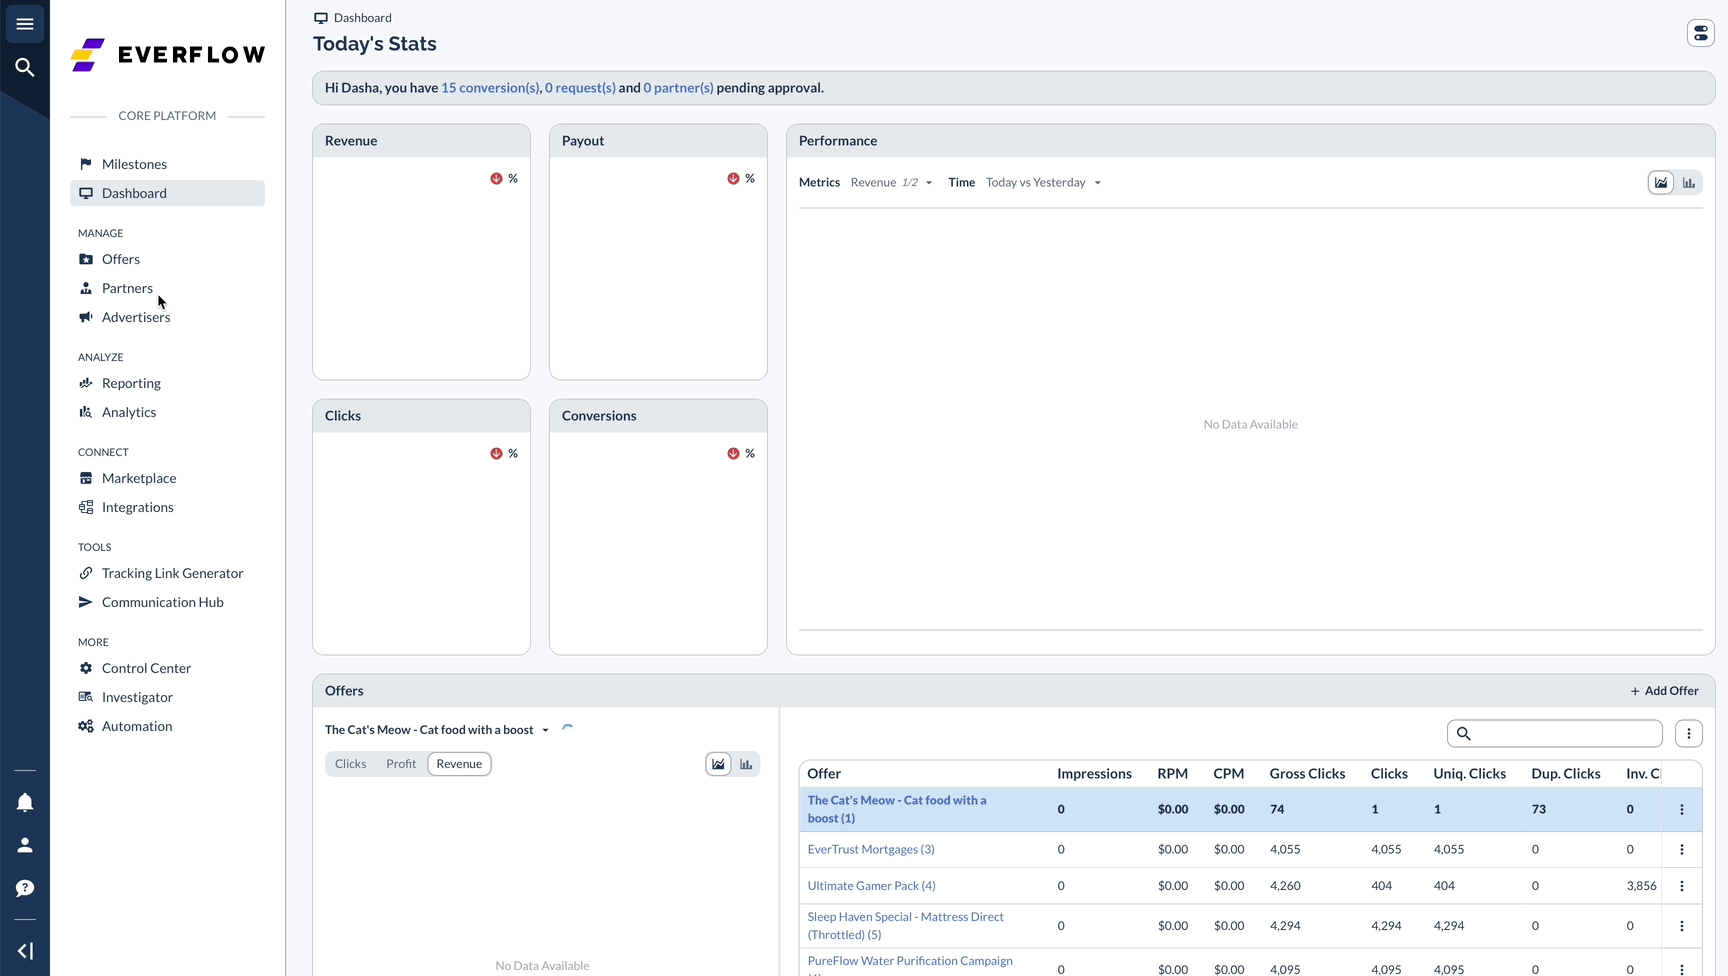Screen dimensions: 1728x976
Task: Open Automation in sidebar
Action: [x=167, y=726]
